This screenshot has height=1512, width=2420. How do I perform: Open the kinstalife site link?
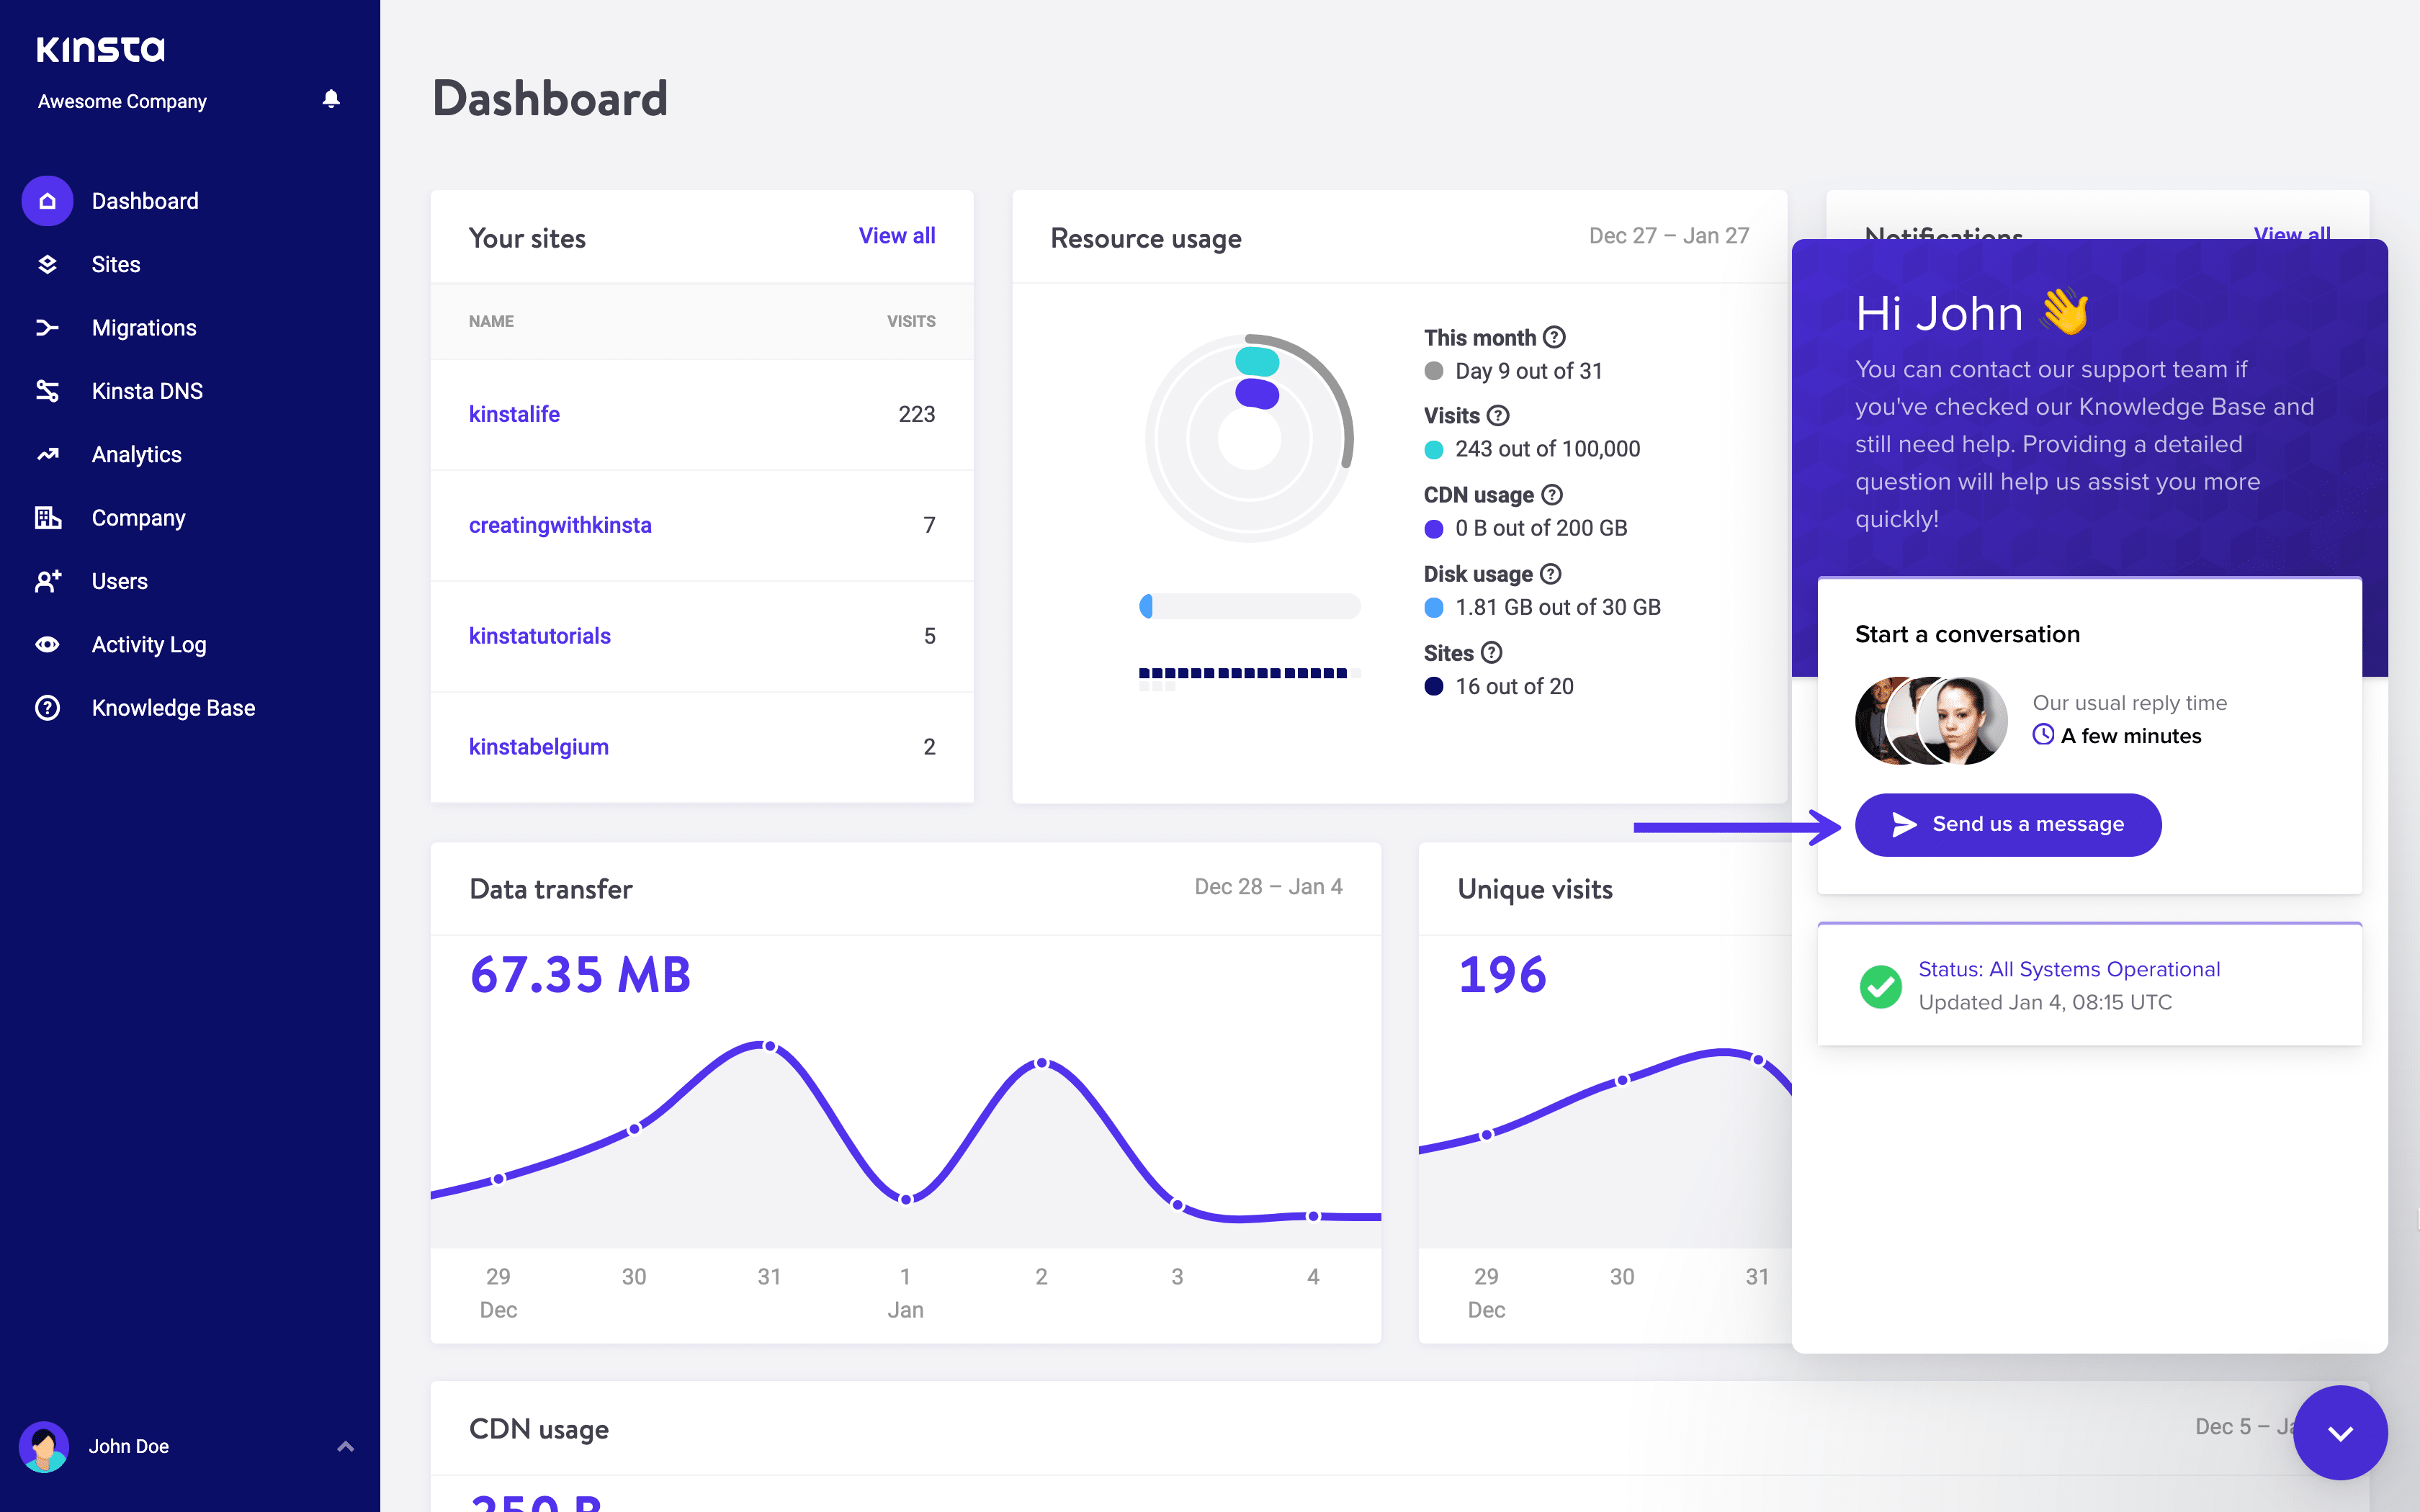coord(514,414)
